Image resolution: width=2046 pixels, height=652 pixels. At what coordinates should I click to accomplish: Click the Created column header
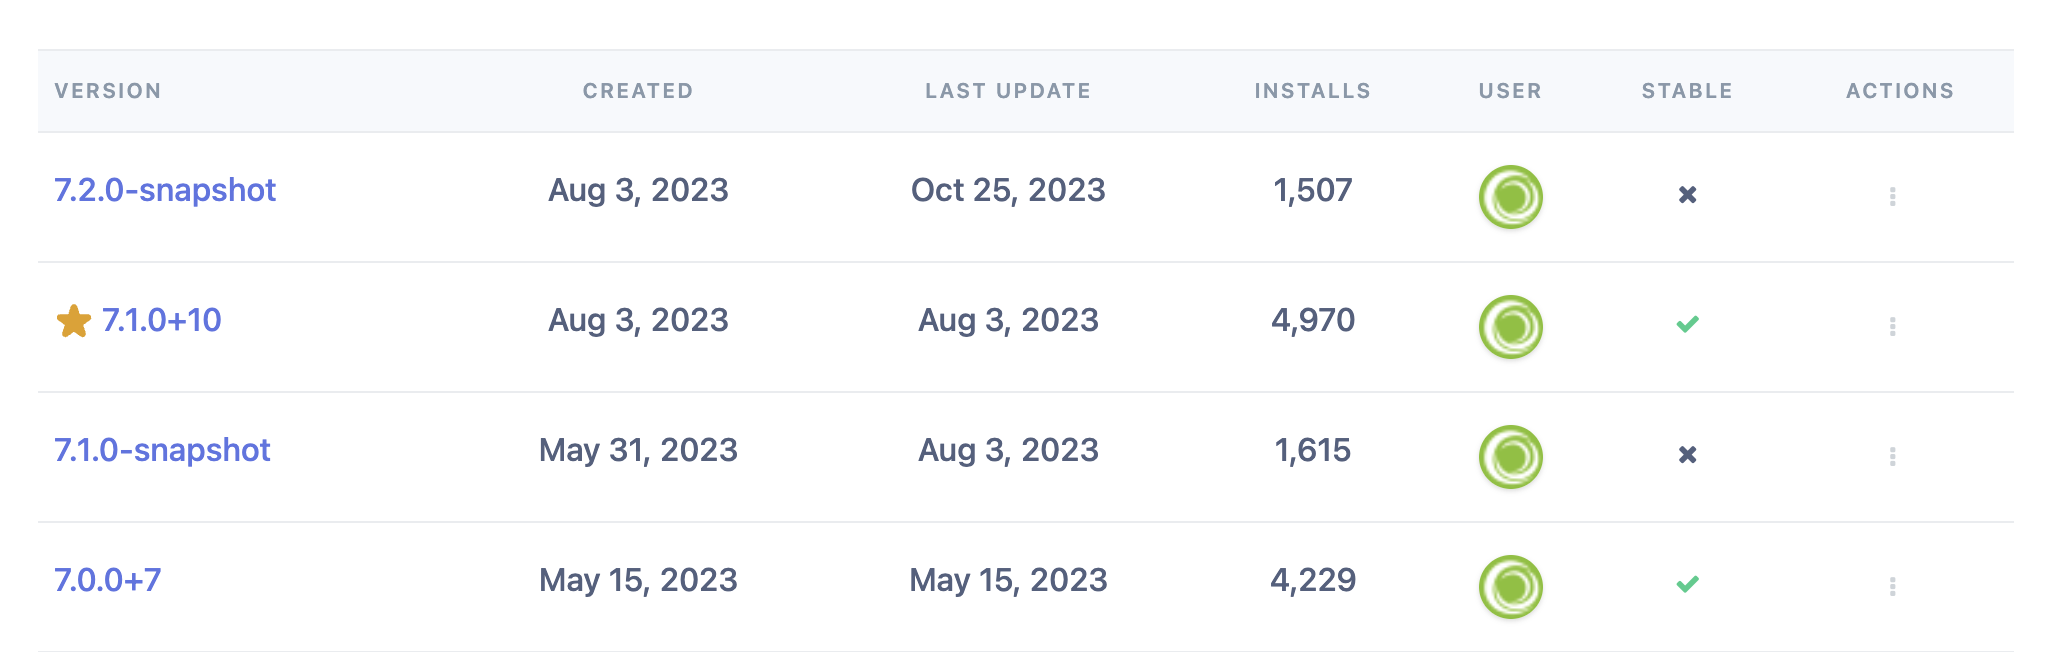pos(638,91)
